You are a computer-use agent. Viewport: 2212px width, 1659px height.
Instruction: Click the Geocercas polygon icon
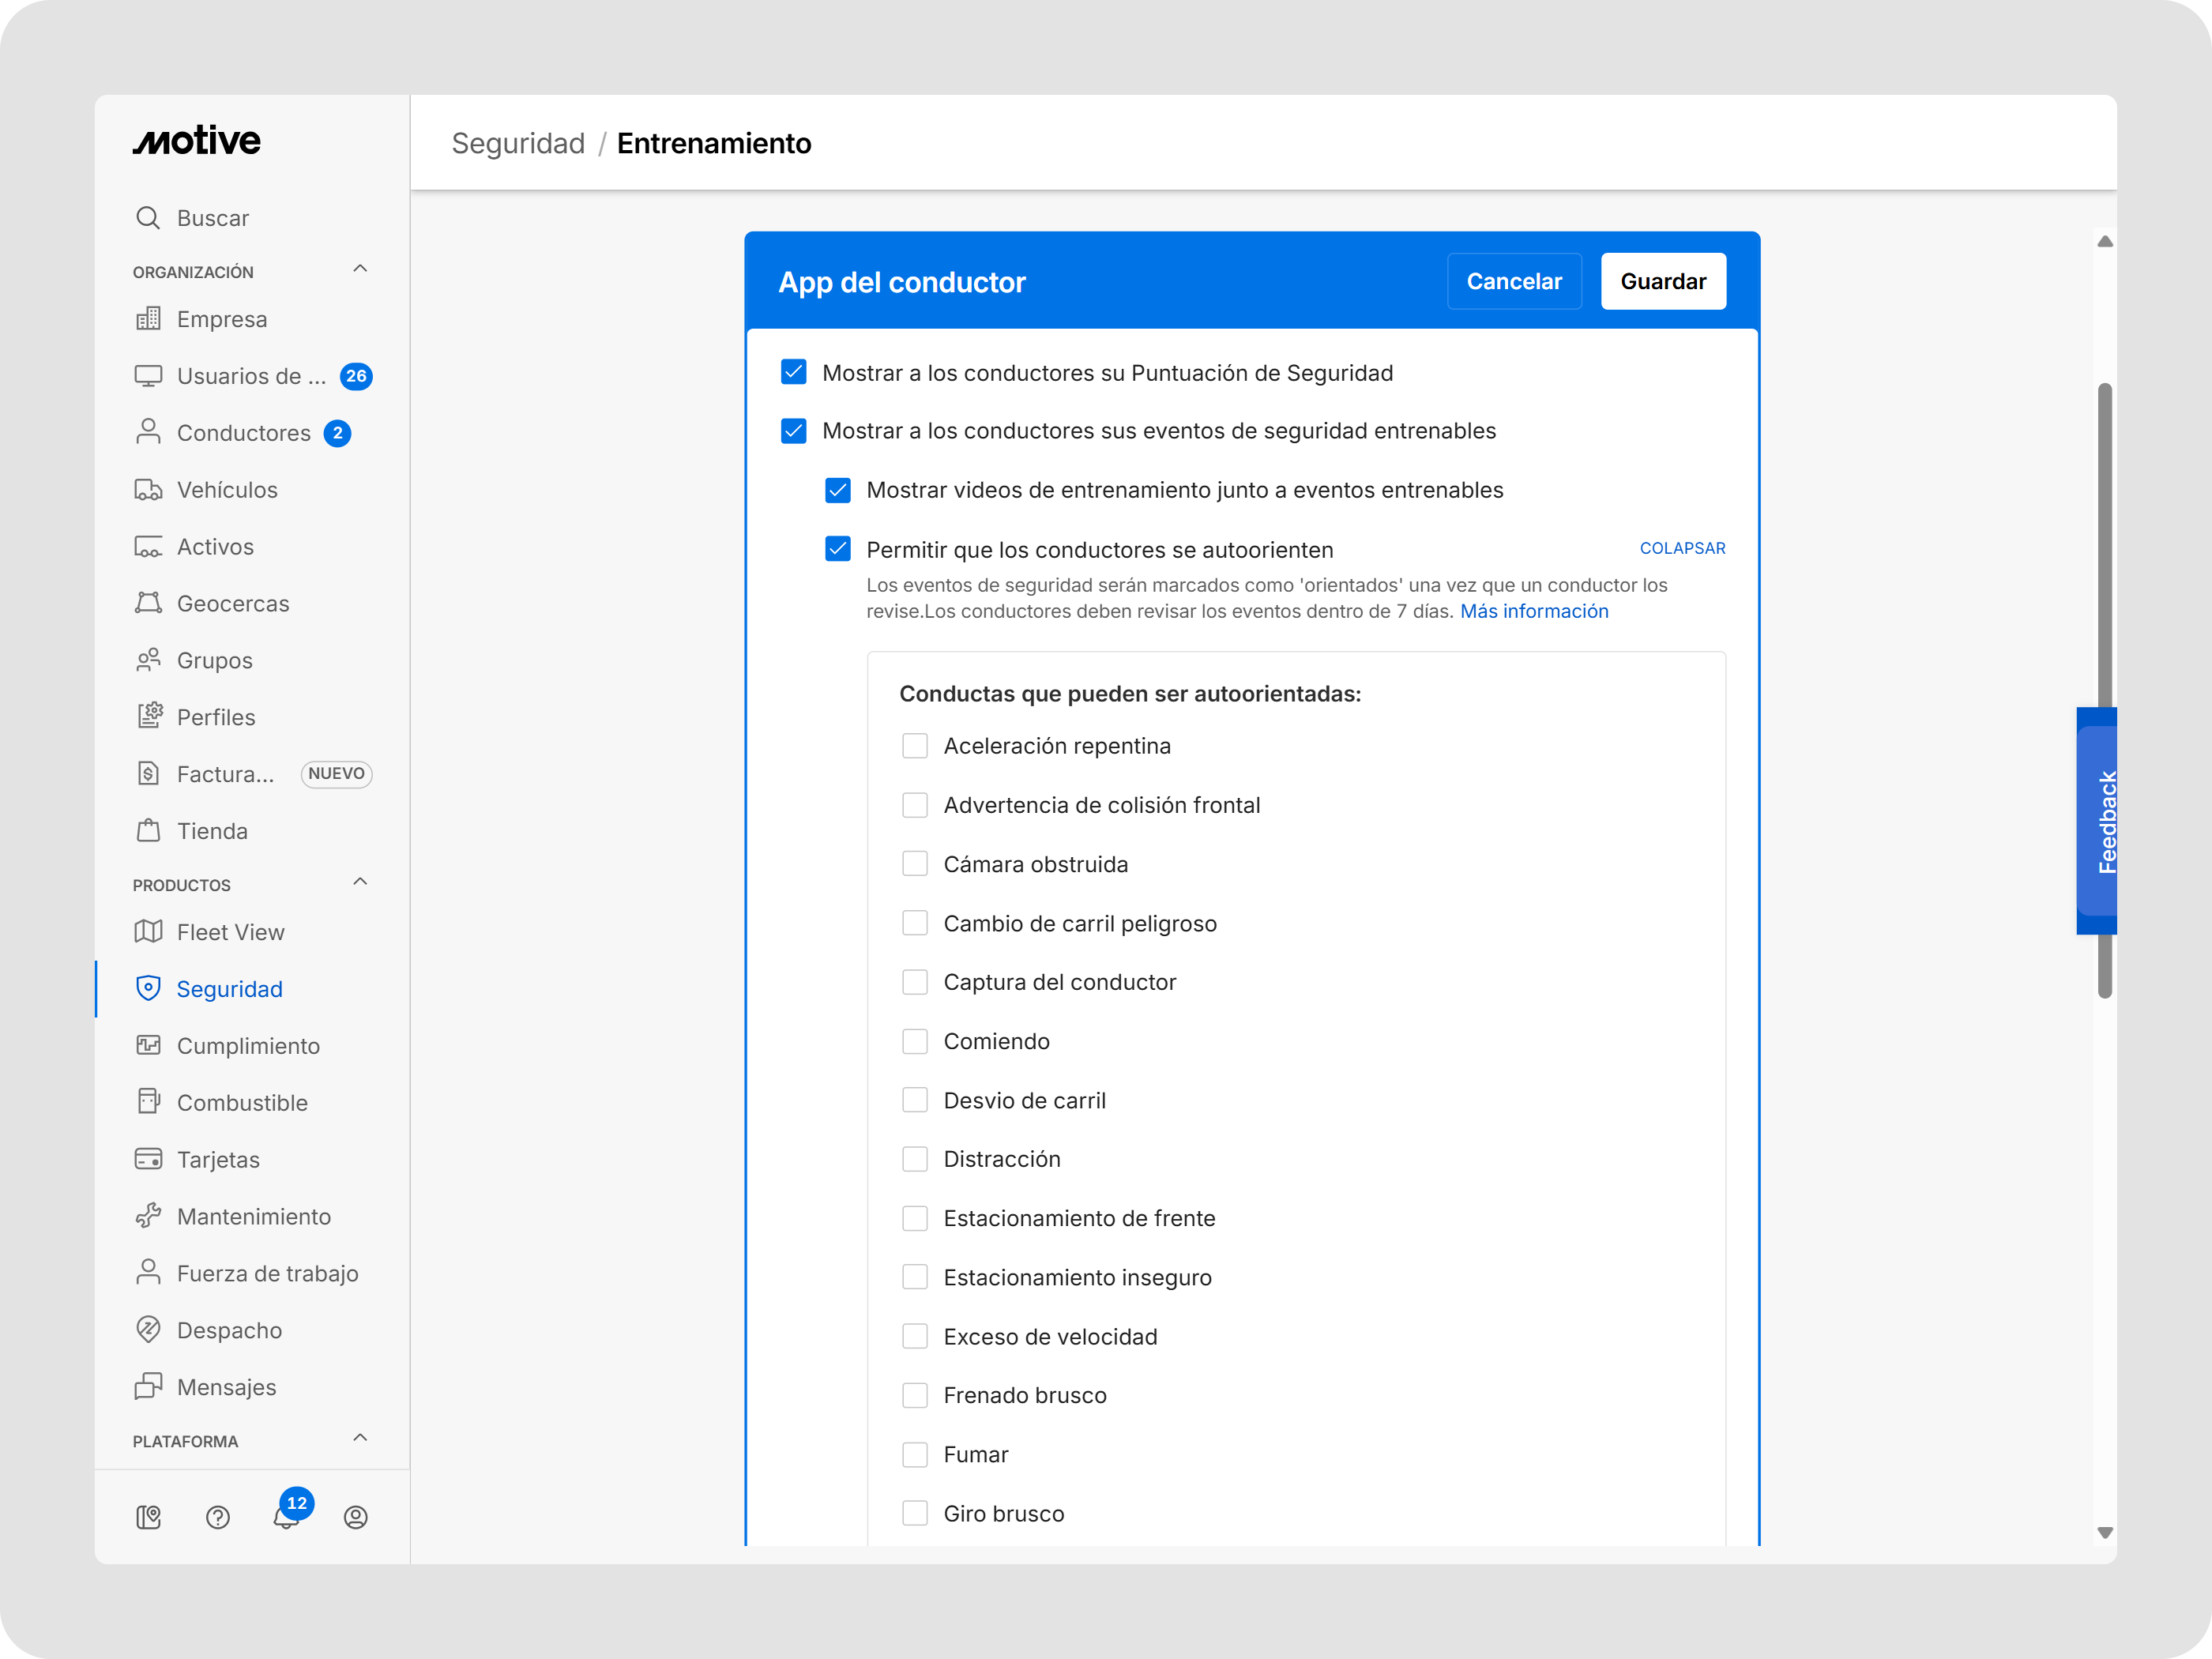tap(148, 603)
